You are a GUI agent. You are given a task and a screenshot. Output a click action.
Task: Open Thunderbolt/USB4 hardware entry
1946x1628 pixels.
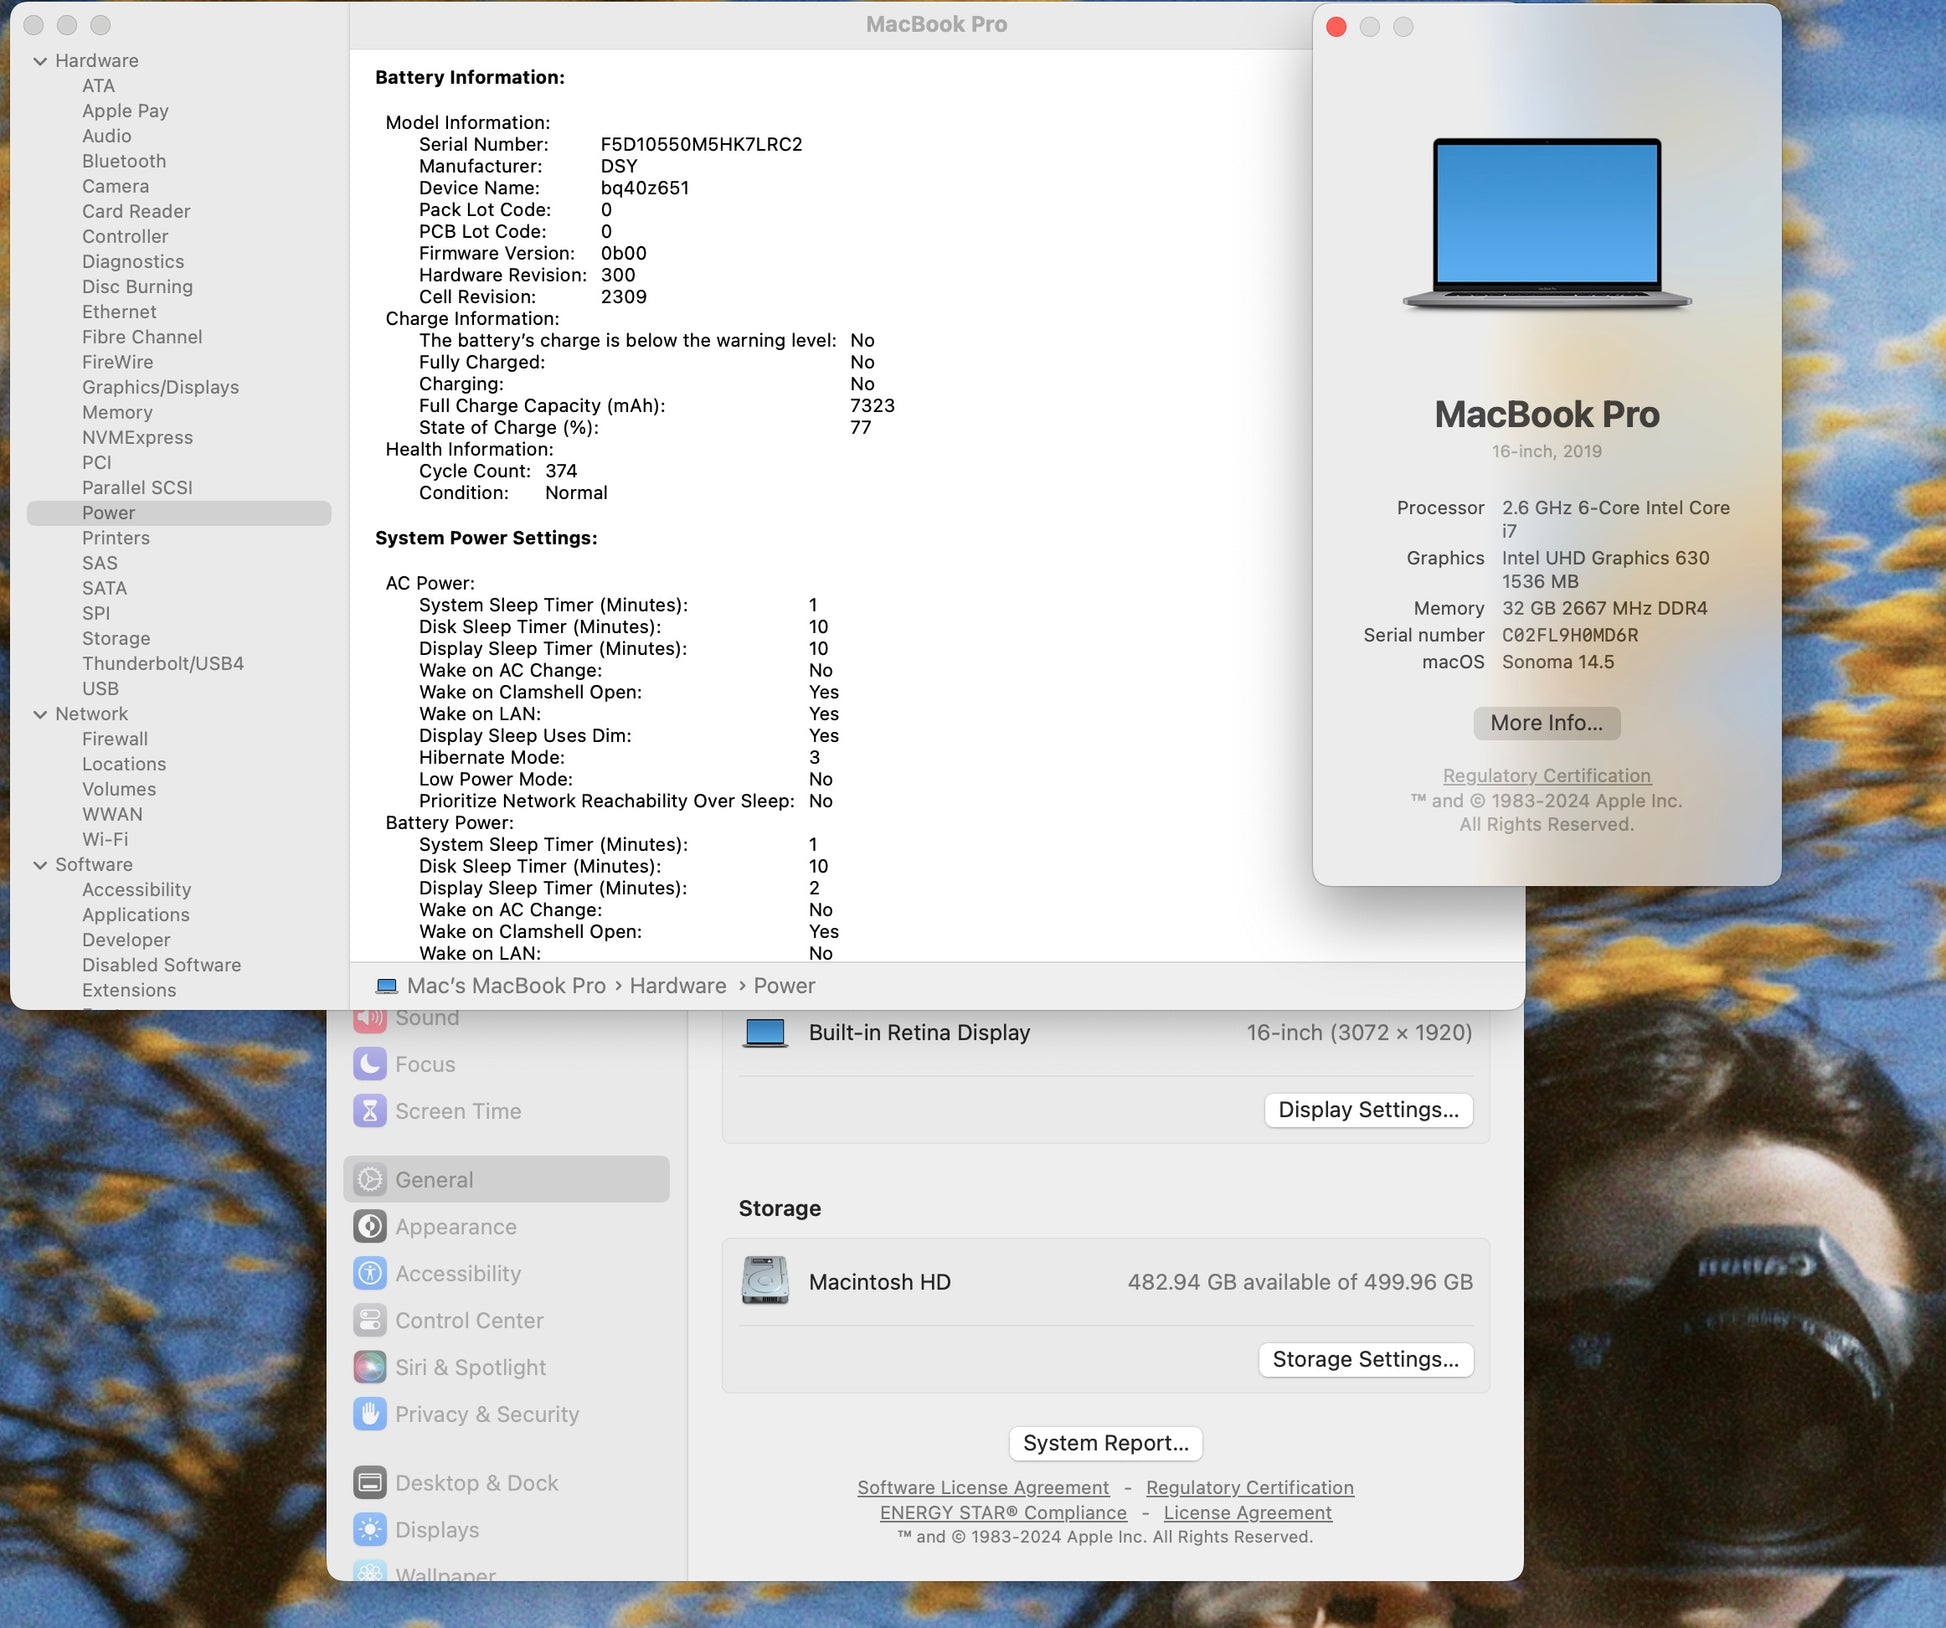[x=163, y=663]
